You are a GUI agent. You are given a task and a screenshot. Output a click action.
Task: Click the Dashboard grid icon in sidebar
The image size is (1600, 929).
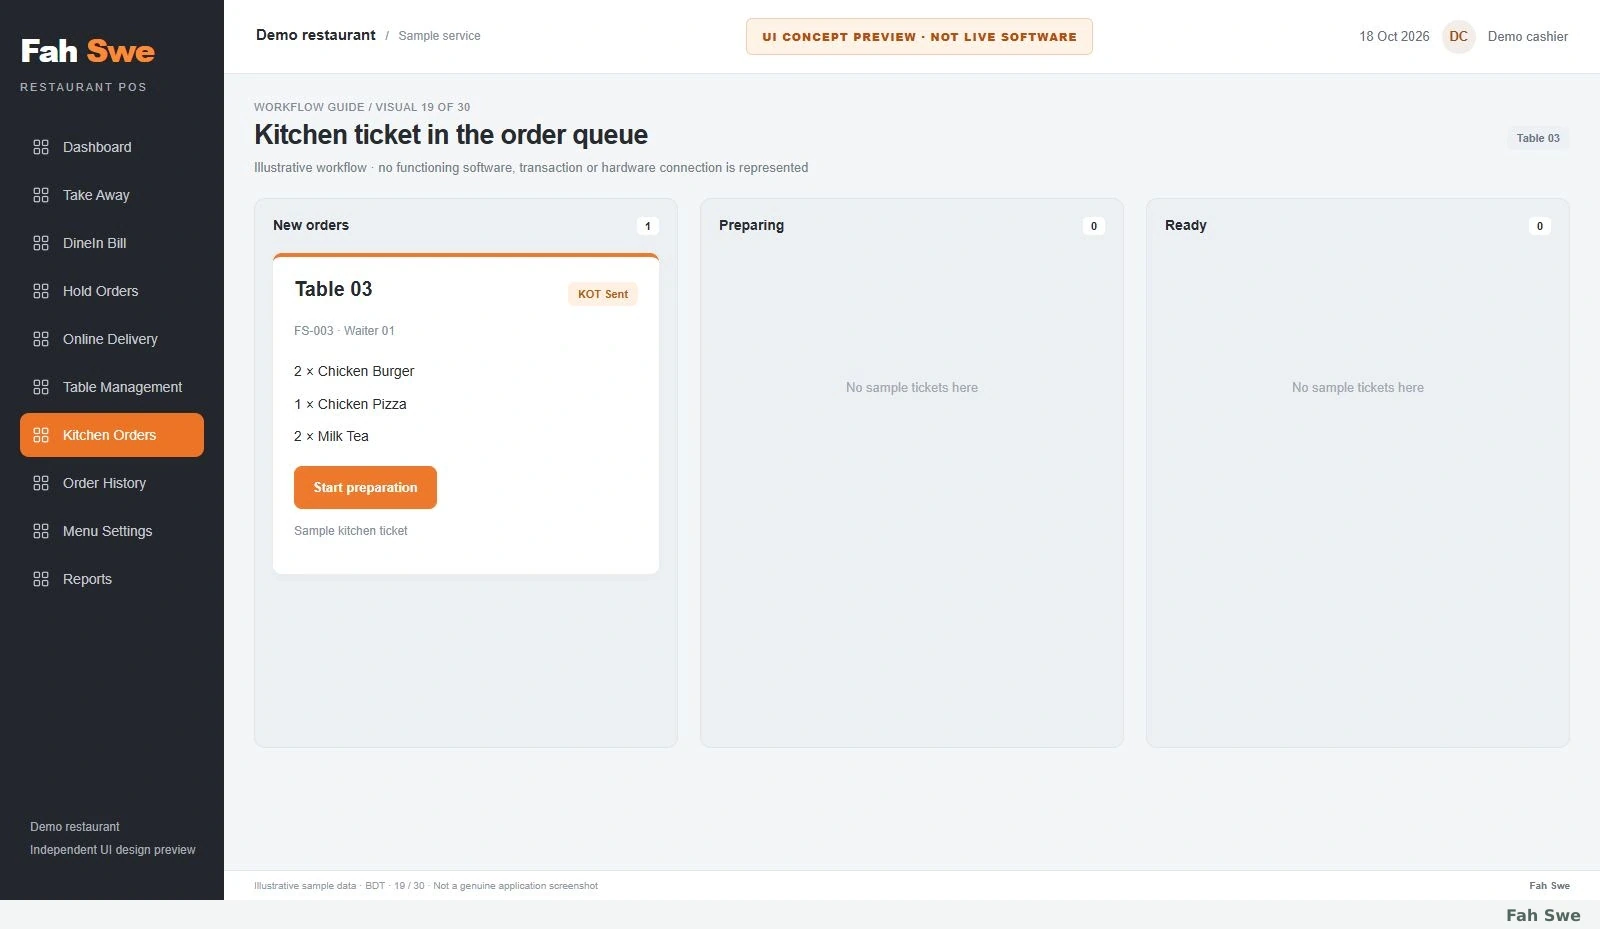pyautogui.click(x=41, y=147)
